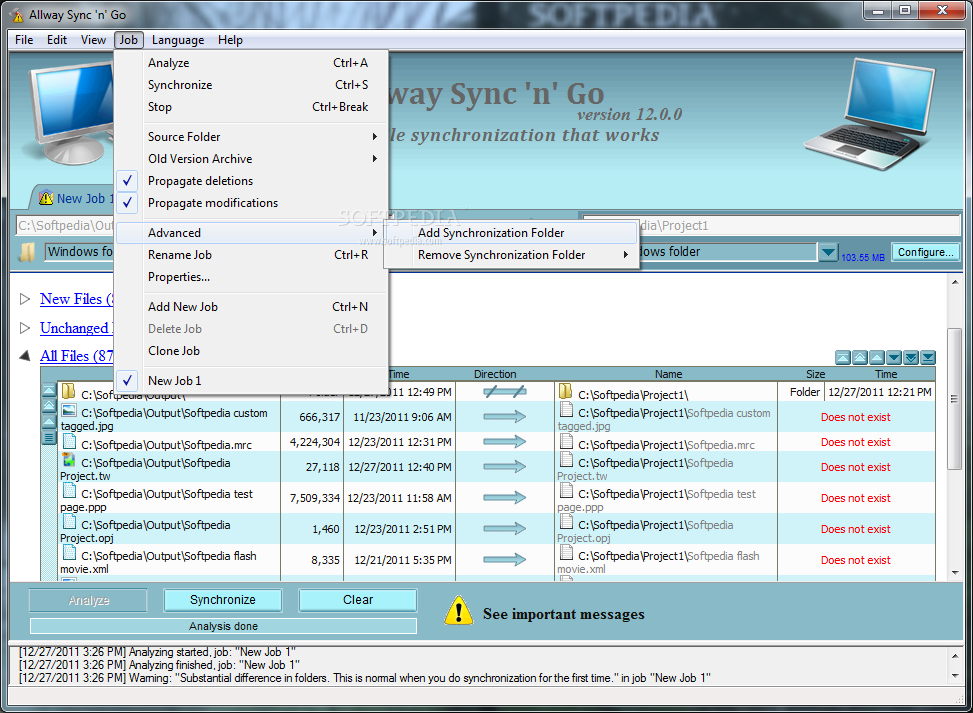Image resolution: width=973 pixels, height=713 pixels.
Task: Choose Stop in the Job menu
Action: coord(251,107)
